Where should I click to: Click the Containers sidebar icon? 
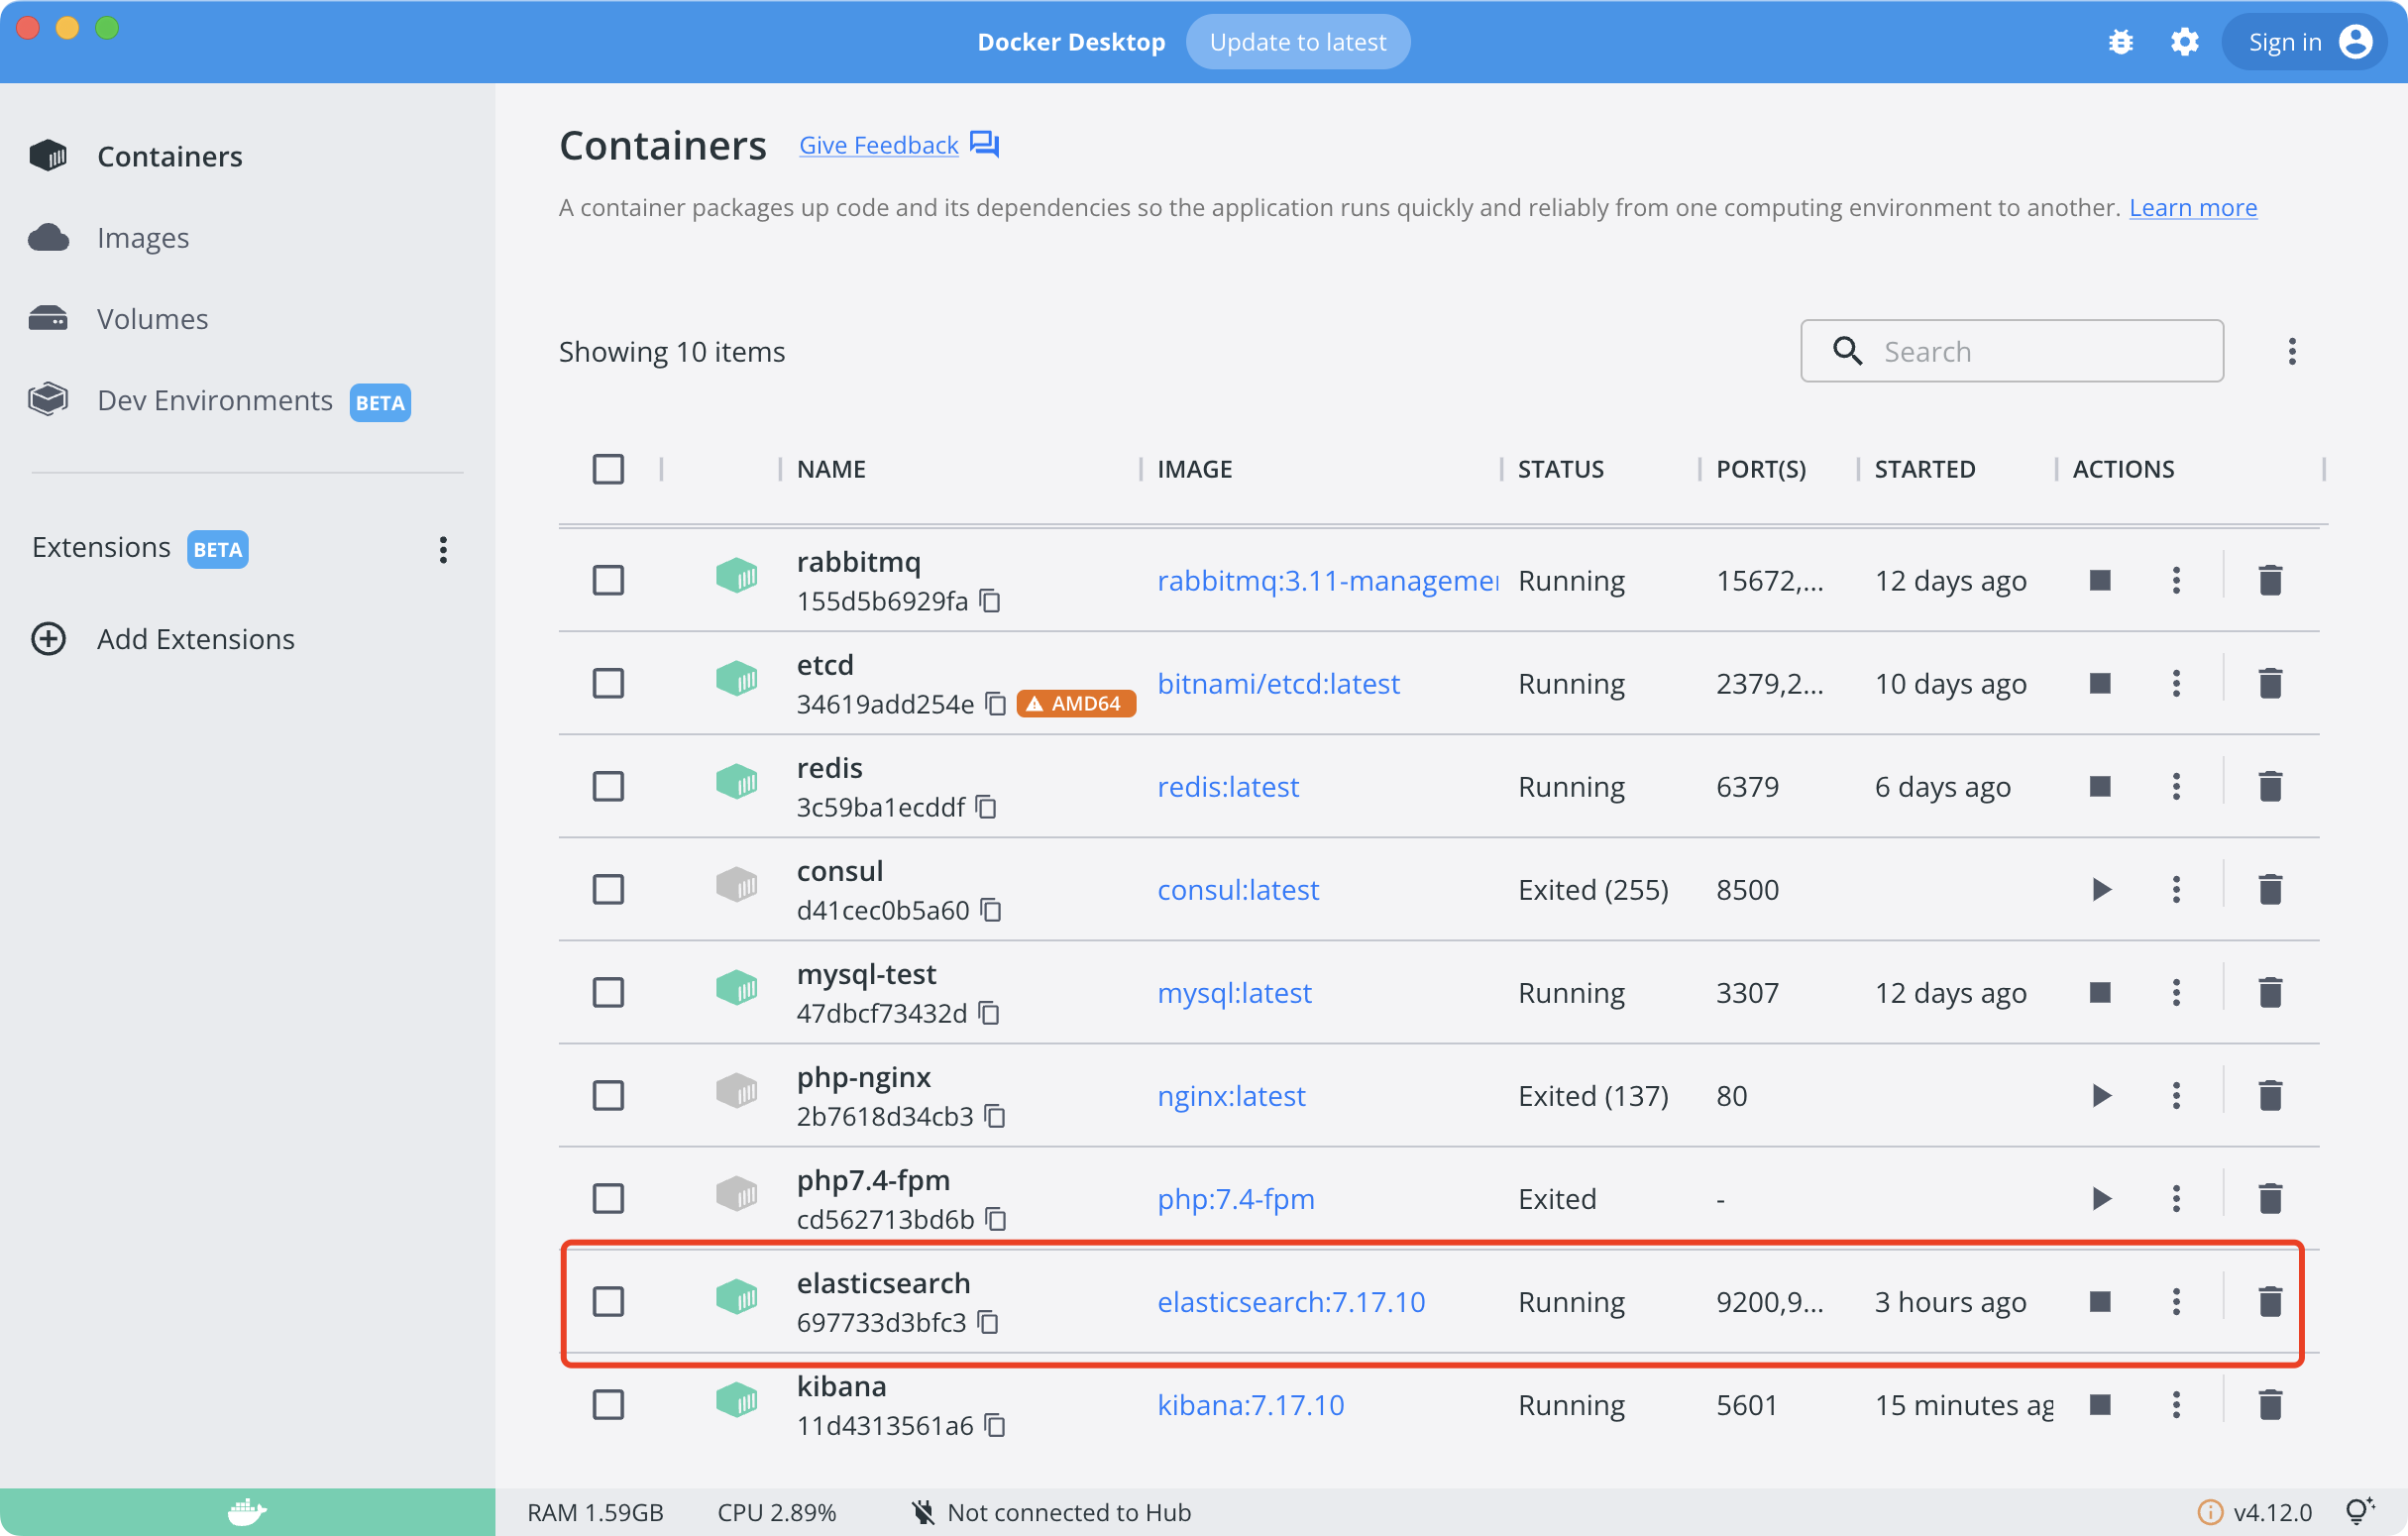51,155
